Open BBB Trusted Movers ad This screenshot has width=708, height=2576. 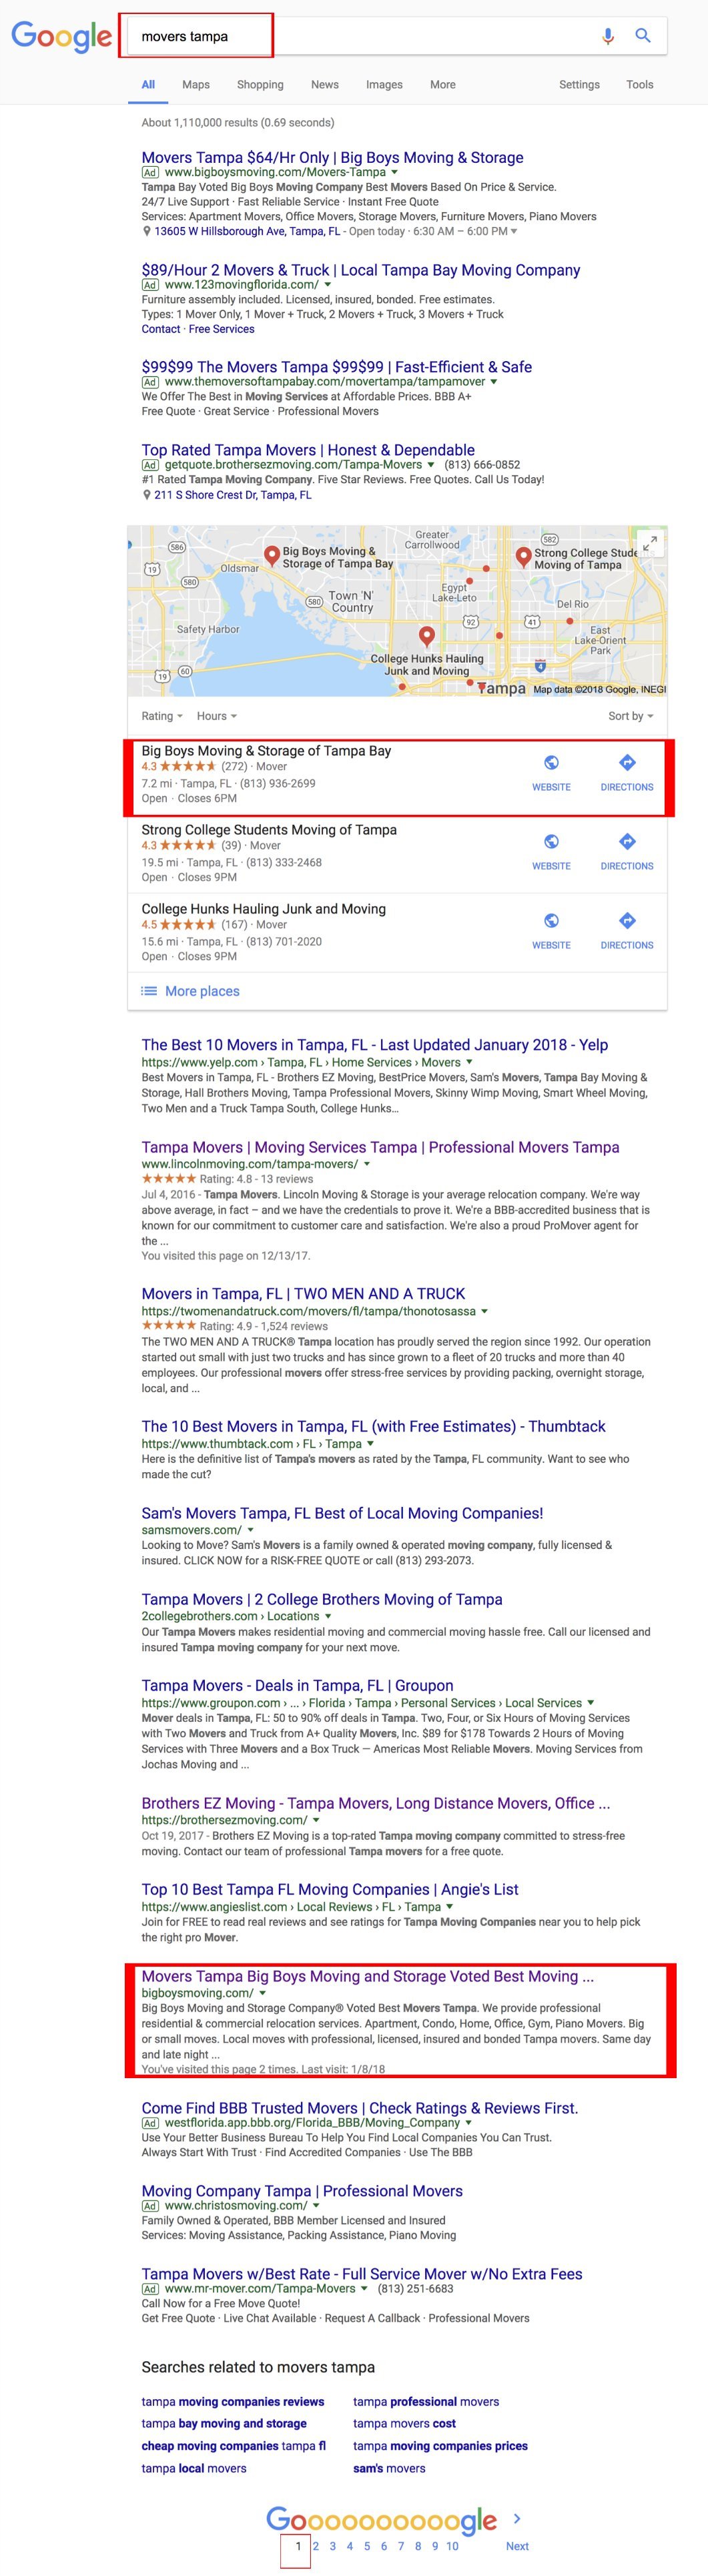click(360, 2108)
